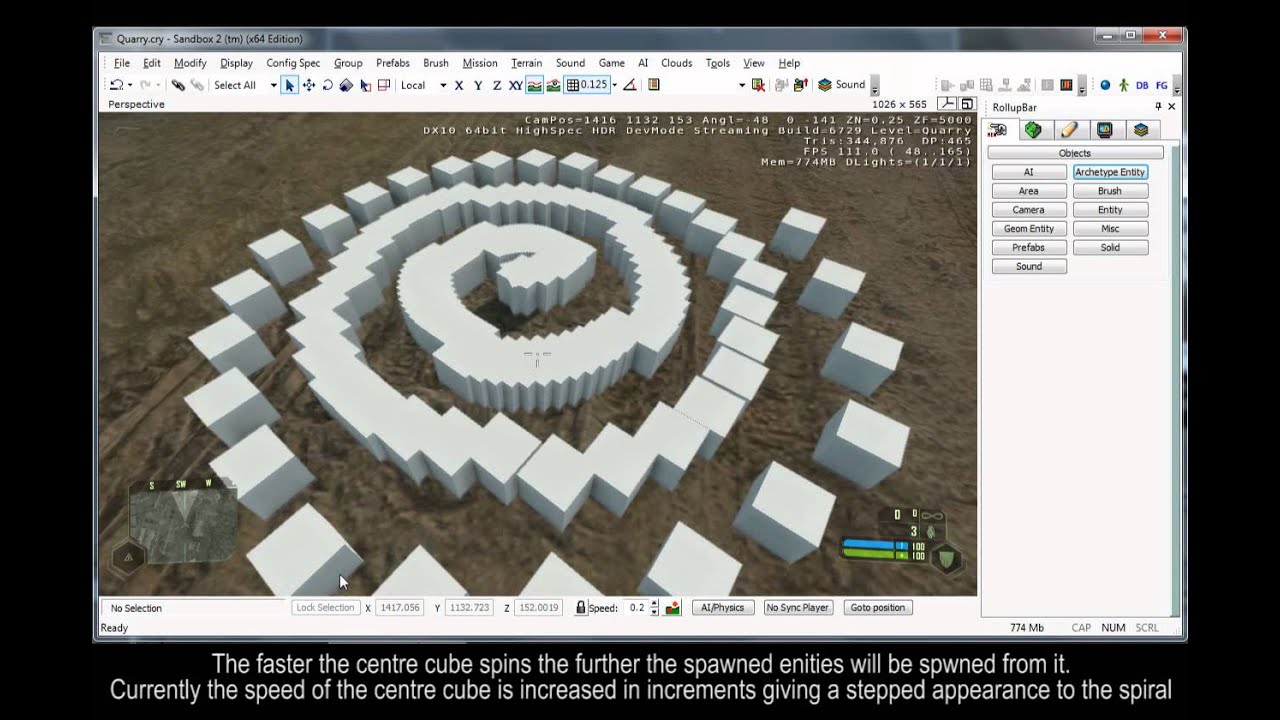Click the Goto position button
The image size is (1280, 720).
coord(877,608)
